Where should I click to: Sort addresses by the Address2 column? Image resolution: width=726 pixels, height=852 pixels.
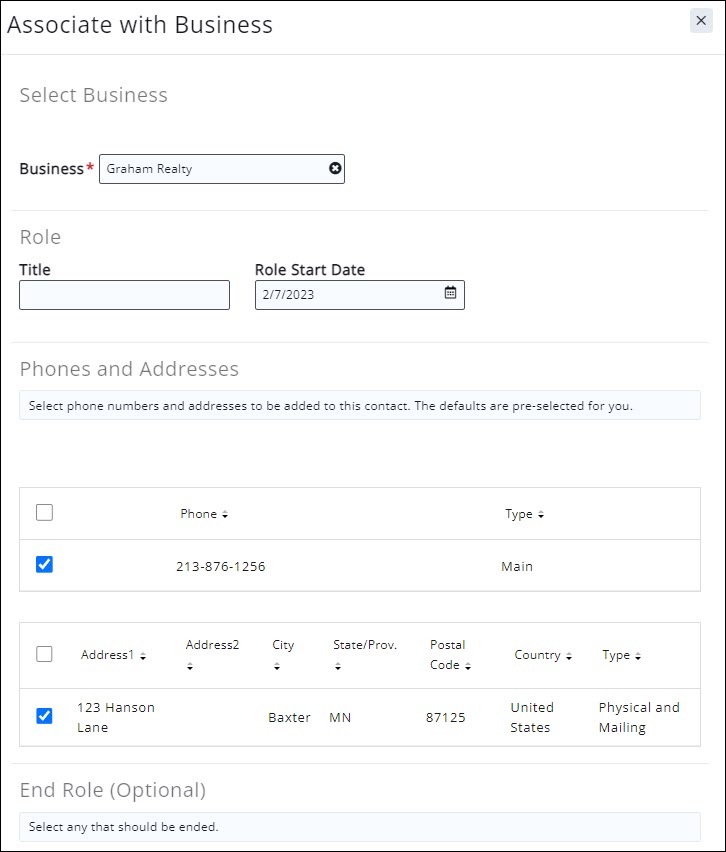213,645
